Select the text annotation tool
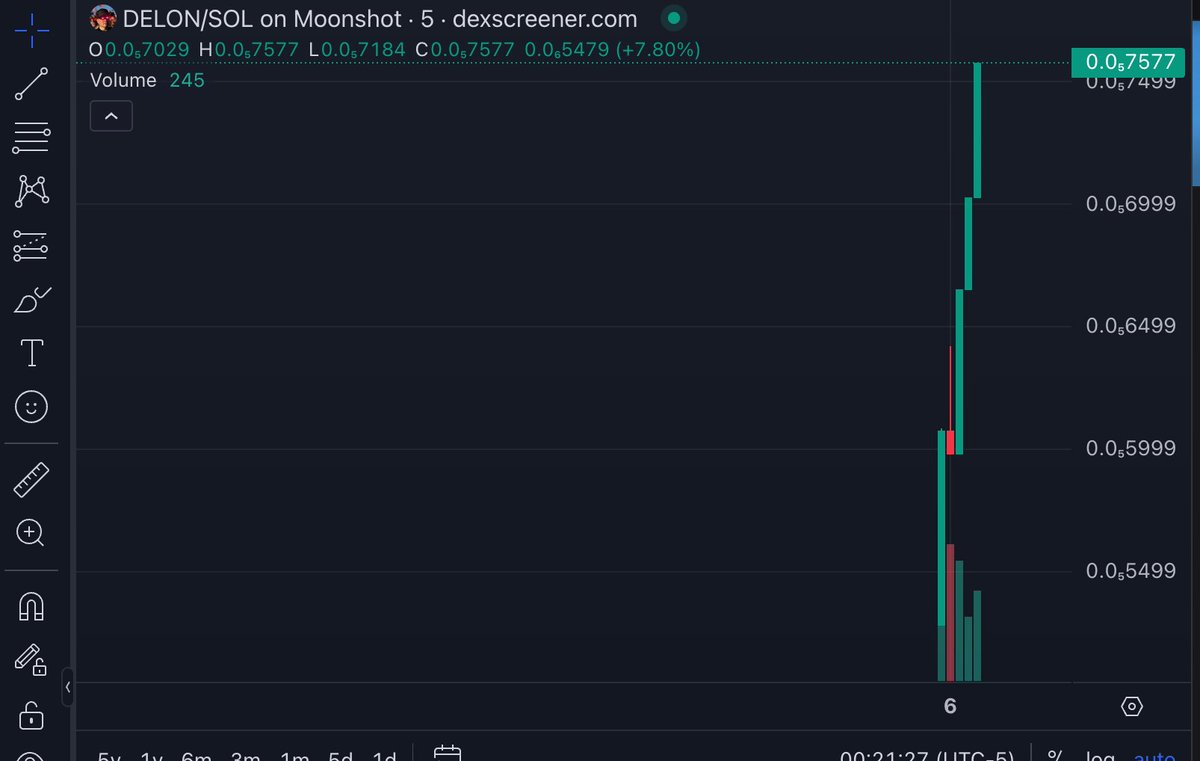 pos(32,353)
